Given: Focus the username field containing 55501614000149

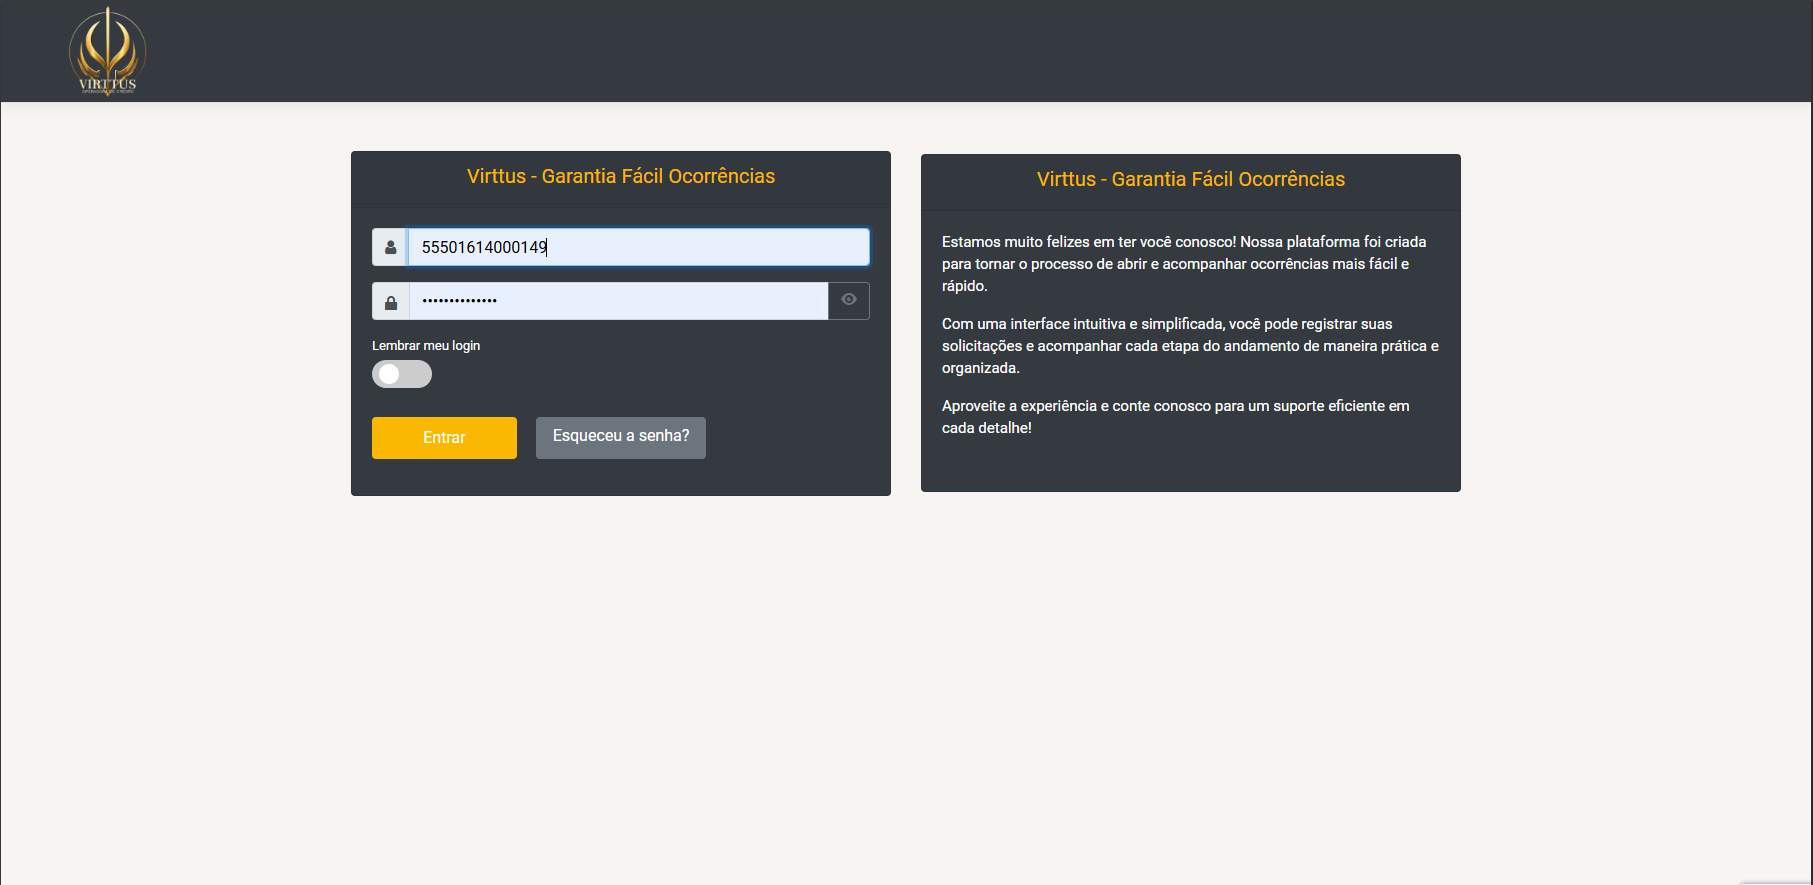Looking at the screenshot, I should tap(638, 247).
